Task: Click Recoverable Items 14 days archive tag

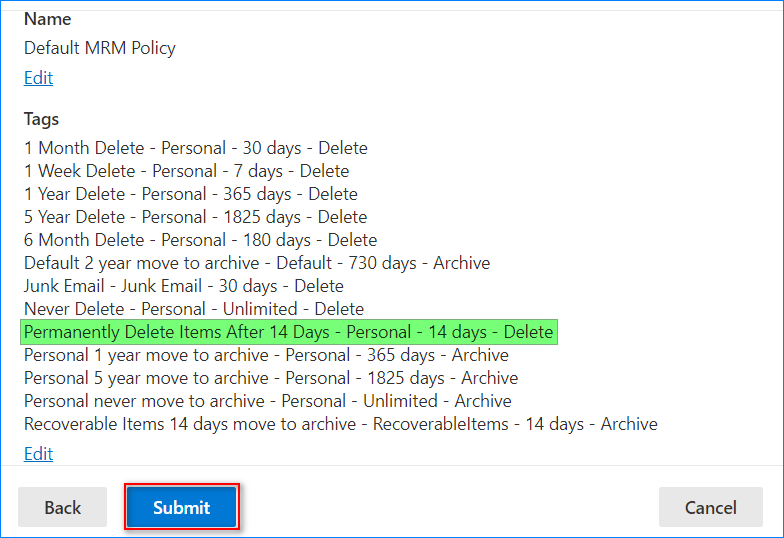Action: point(341,424)
